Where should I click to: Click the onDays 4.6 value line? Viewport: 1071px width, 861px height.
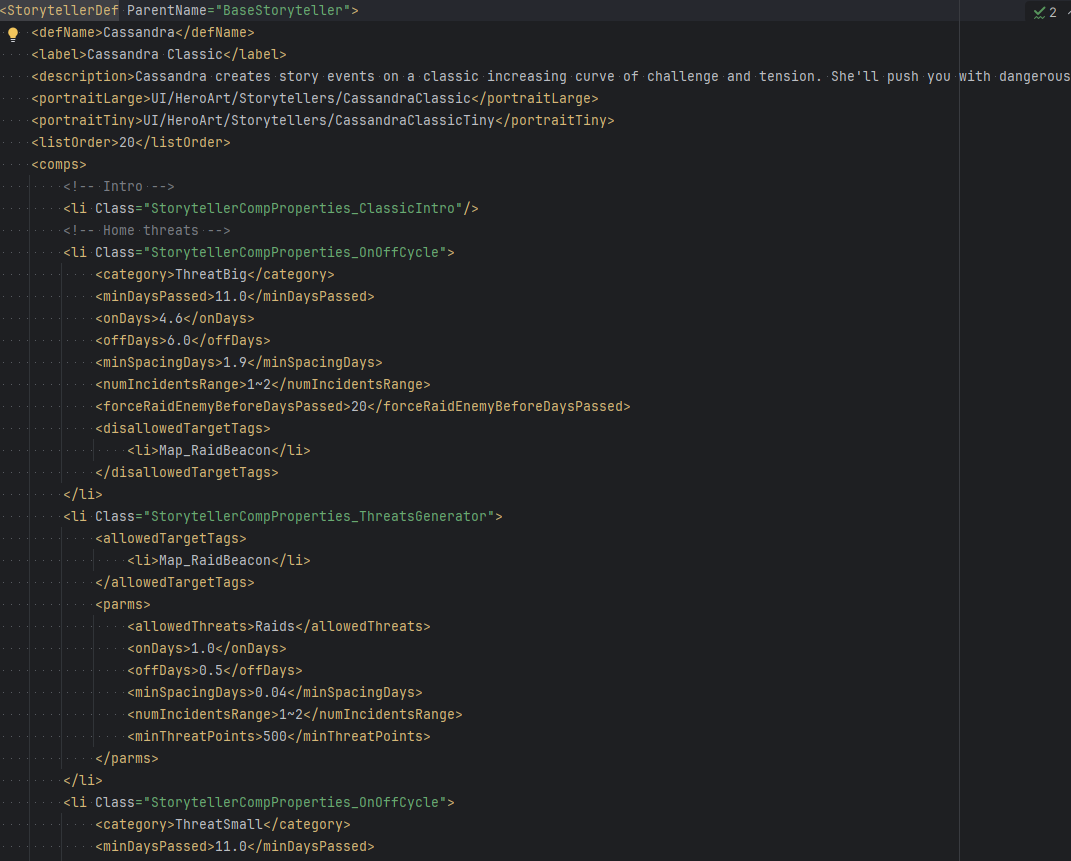pos(175,318)
